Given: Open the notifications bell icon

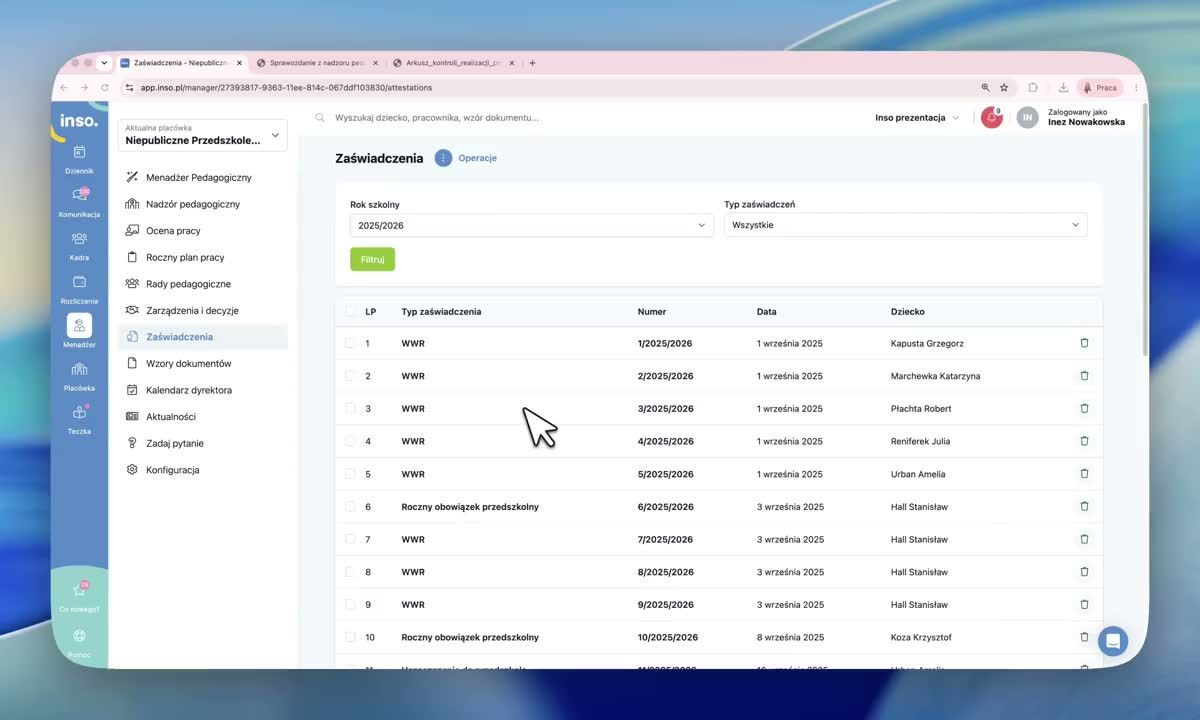Looking at the screenshot, I should point(991,117).
